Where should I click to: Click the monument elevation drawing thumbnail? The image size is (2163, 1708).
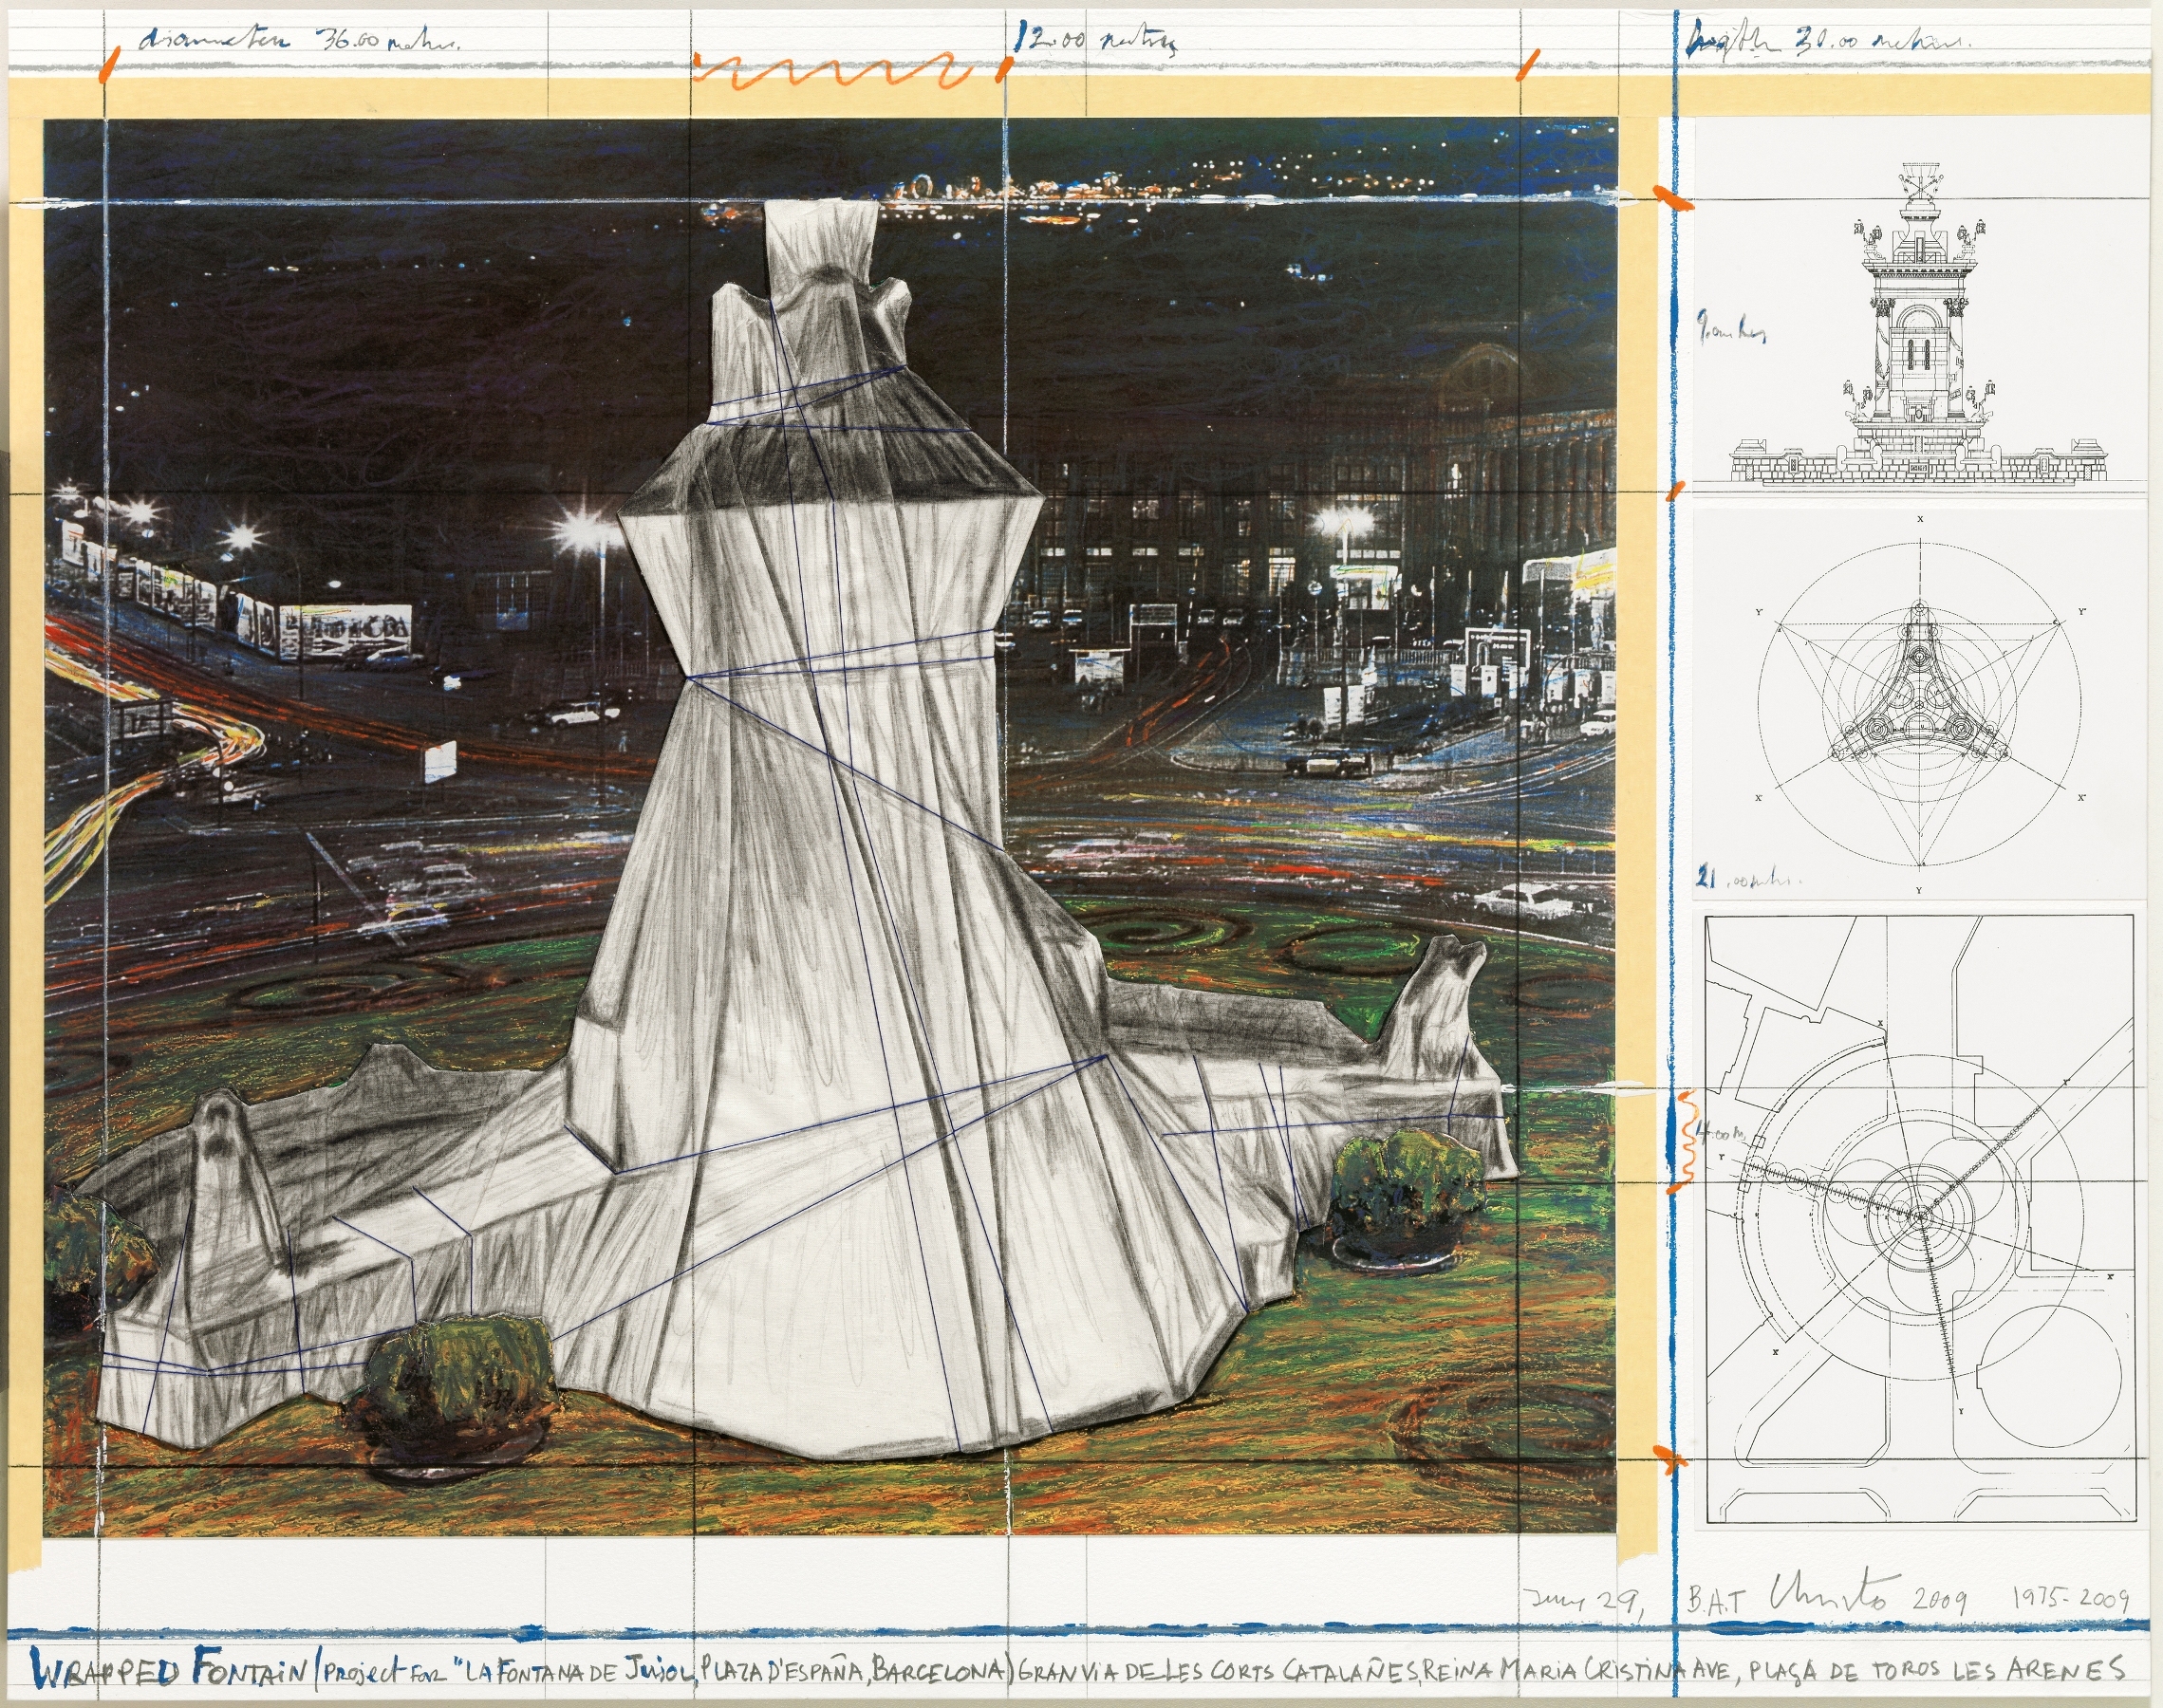1918,330
